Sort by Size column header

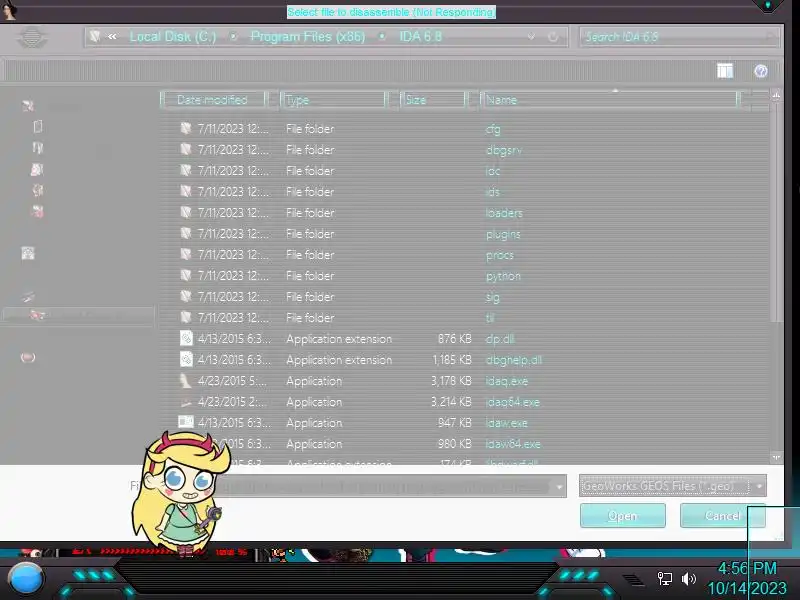point(433,99)
